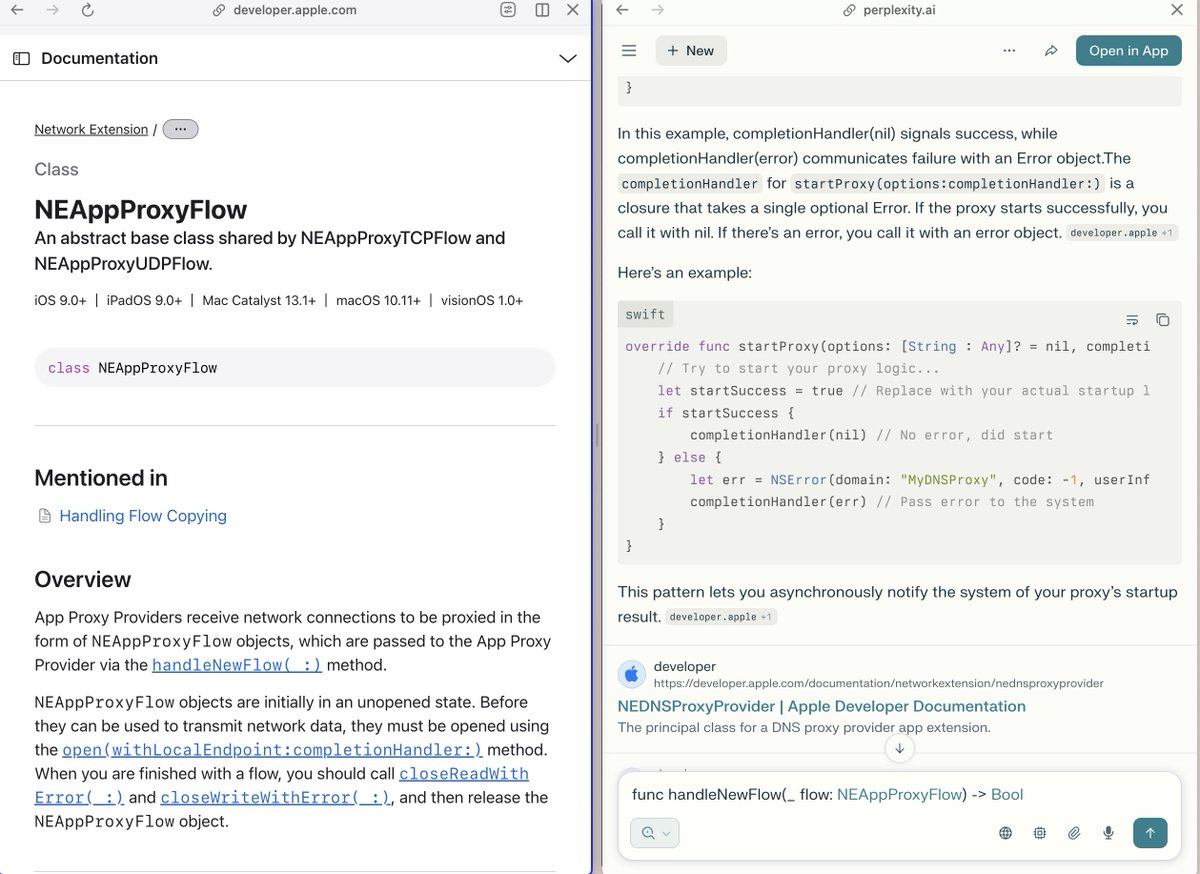
Task: Click the class NEAppProxyFlow declaration
Action: pos(295,368)
